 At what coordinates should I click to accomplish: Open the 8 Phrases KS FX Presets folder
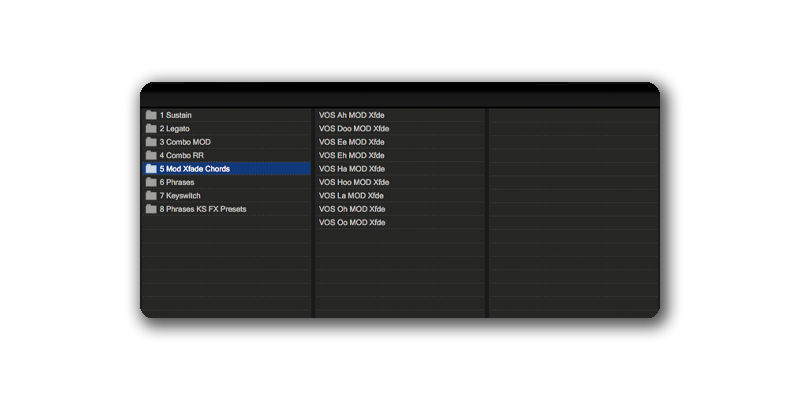pyautogui.click(x=202, y=209)
